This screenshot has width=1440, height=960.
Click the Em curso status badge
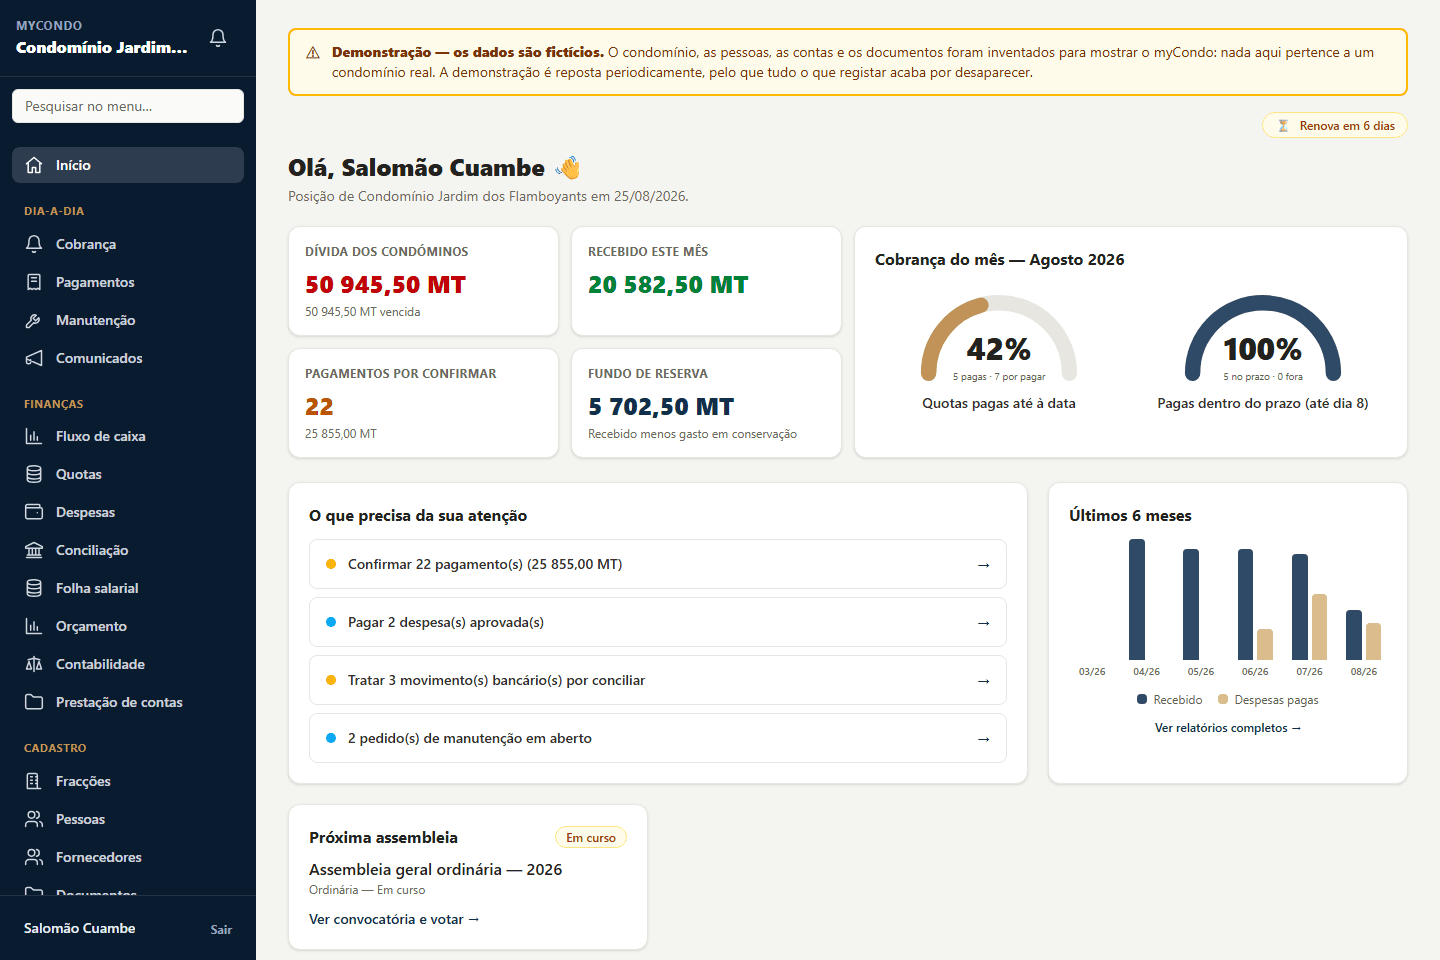(591, 837)
